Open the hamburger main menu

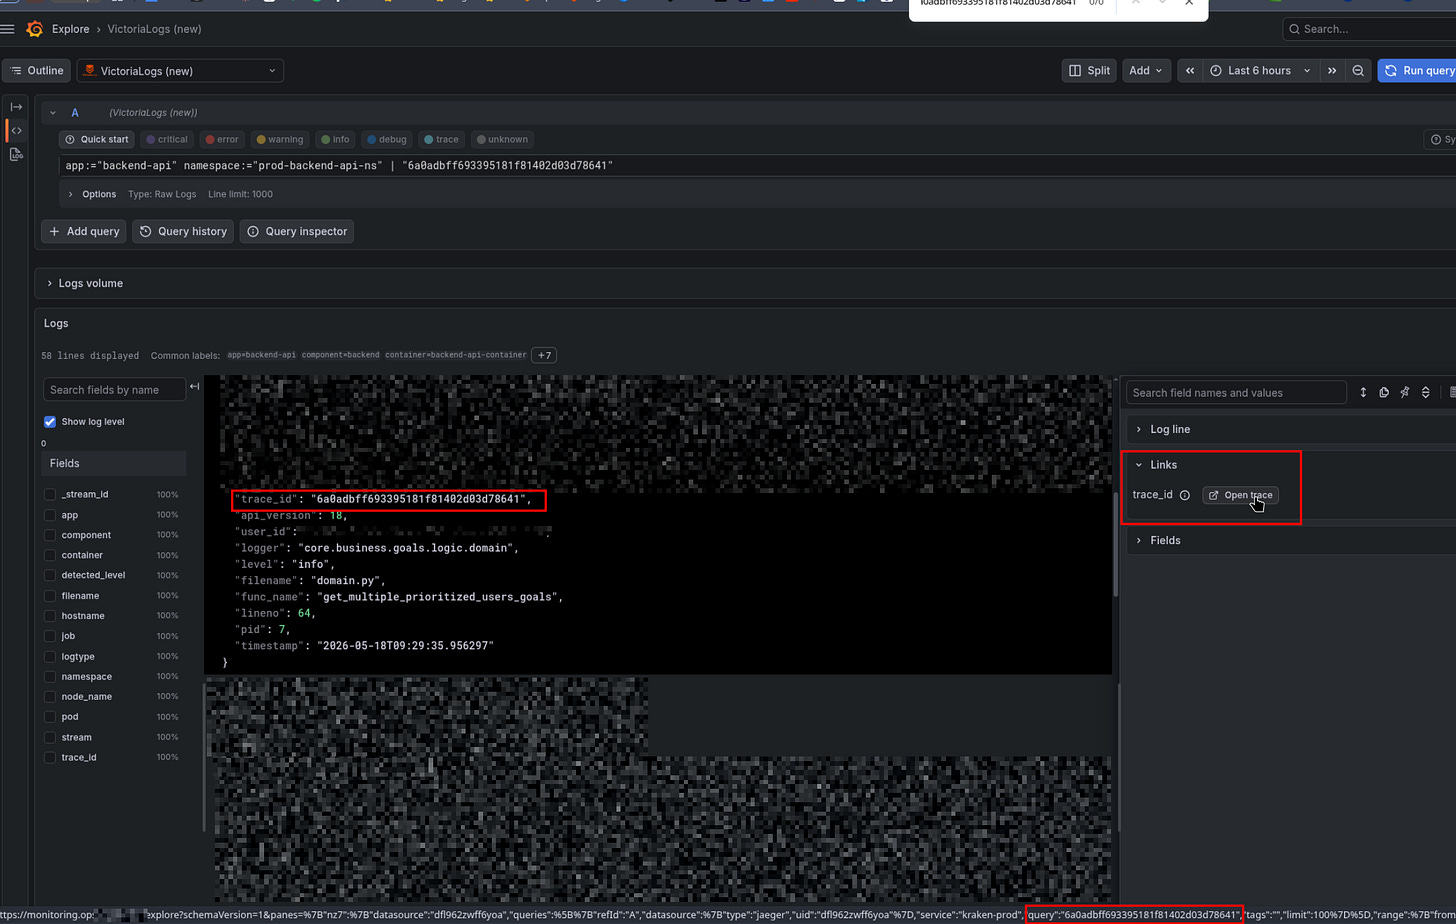click(8, 29)
